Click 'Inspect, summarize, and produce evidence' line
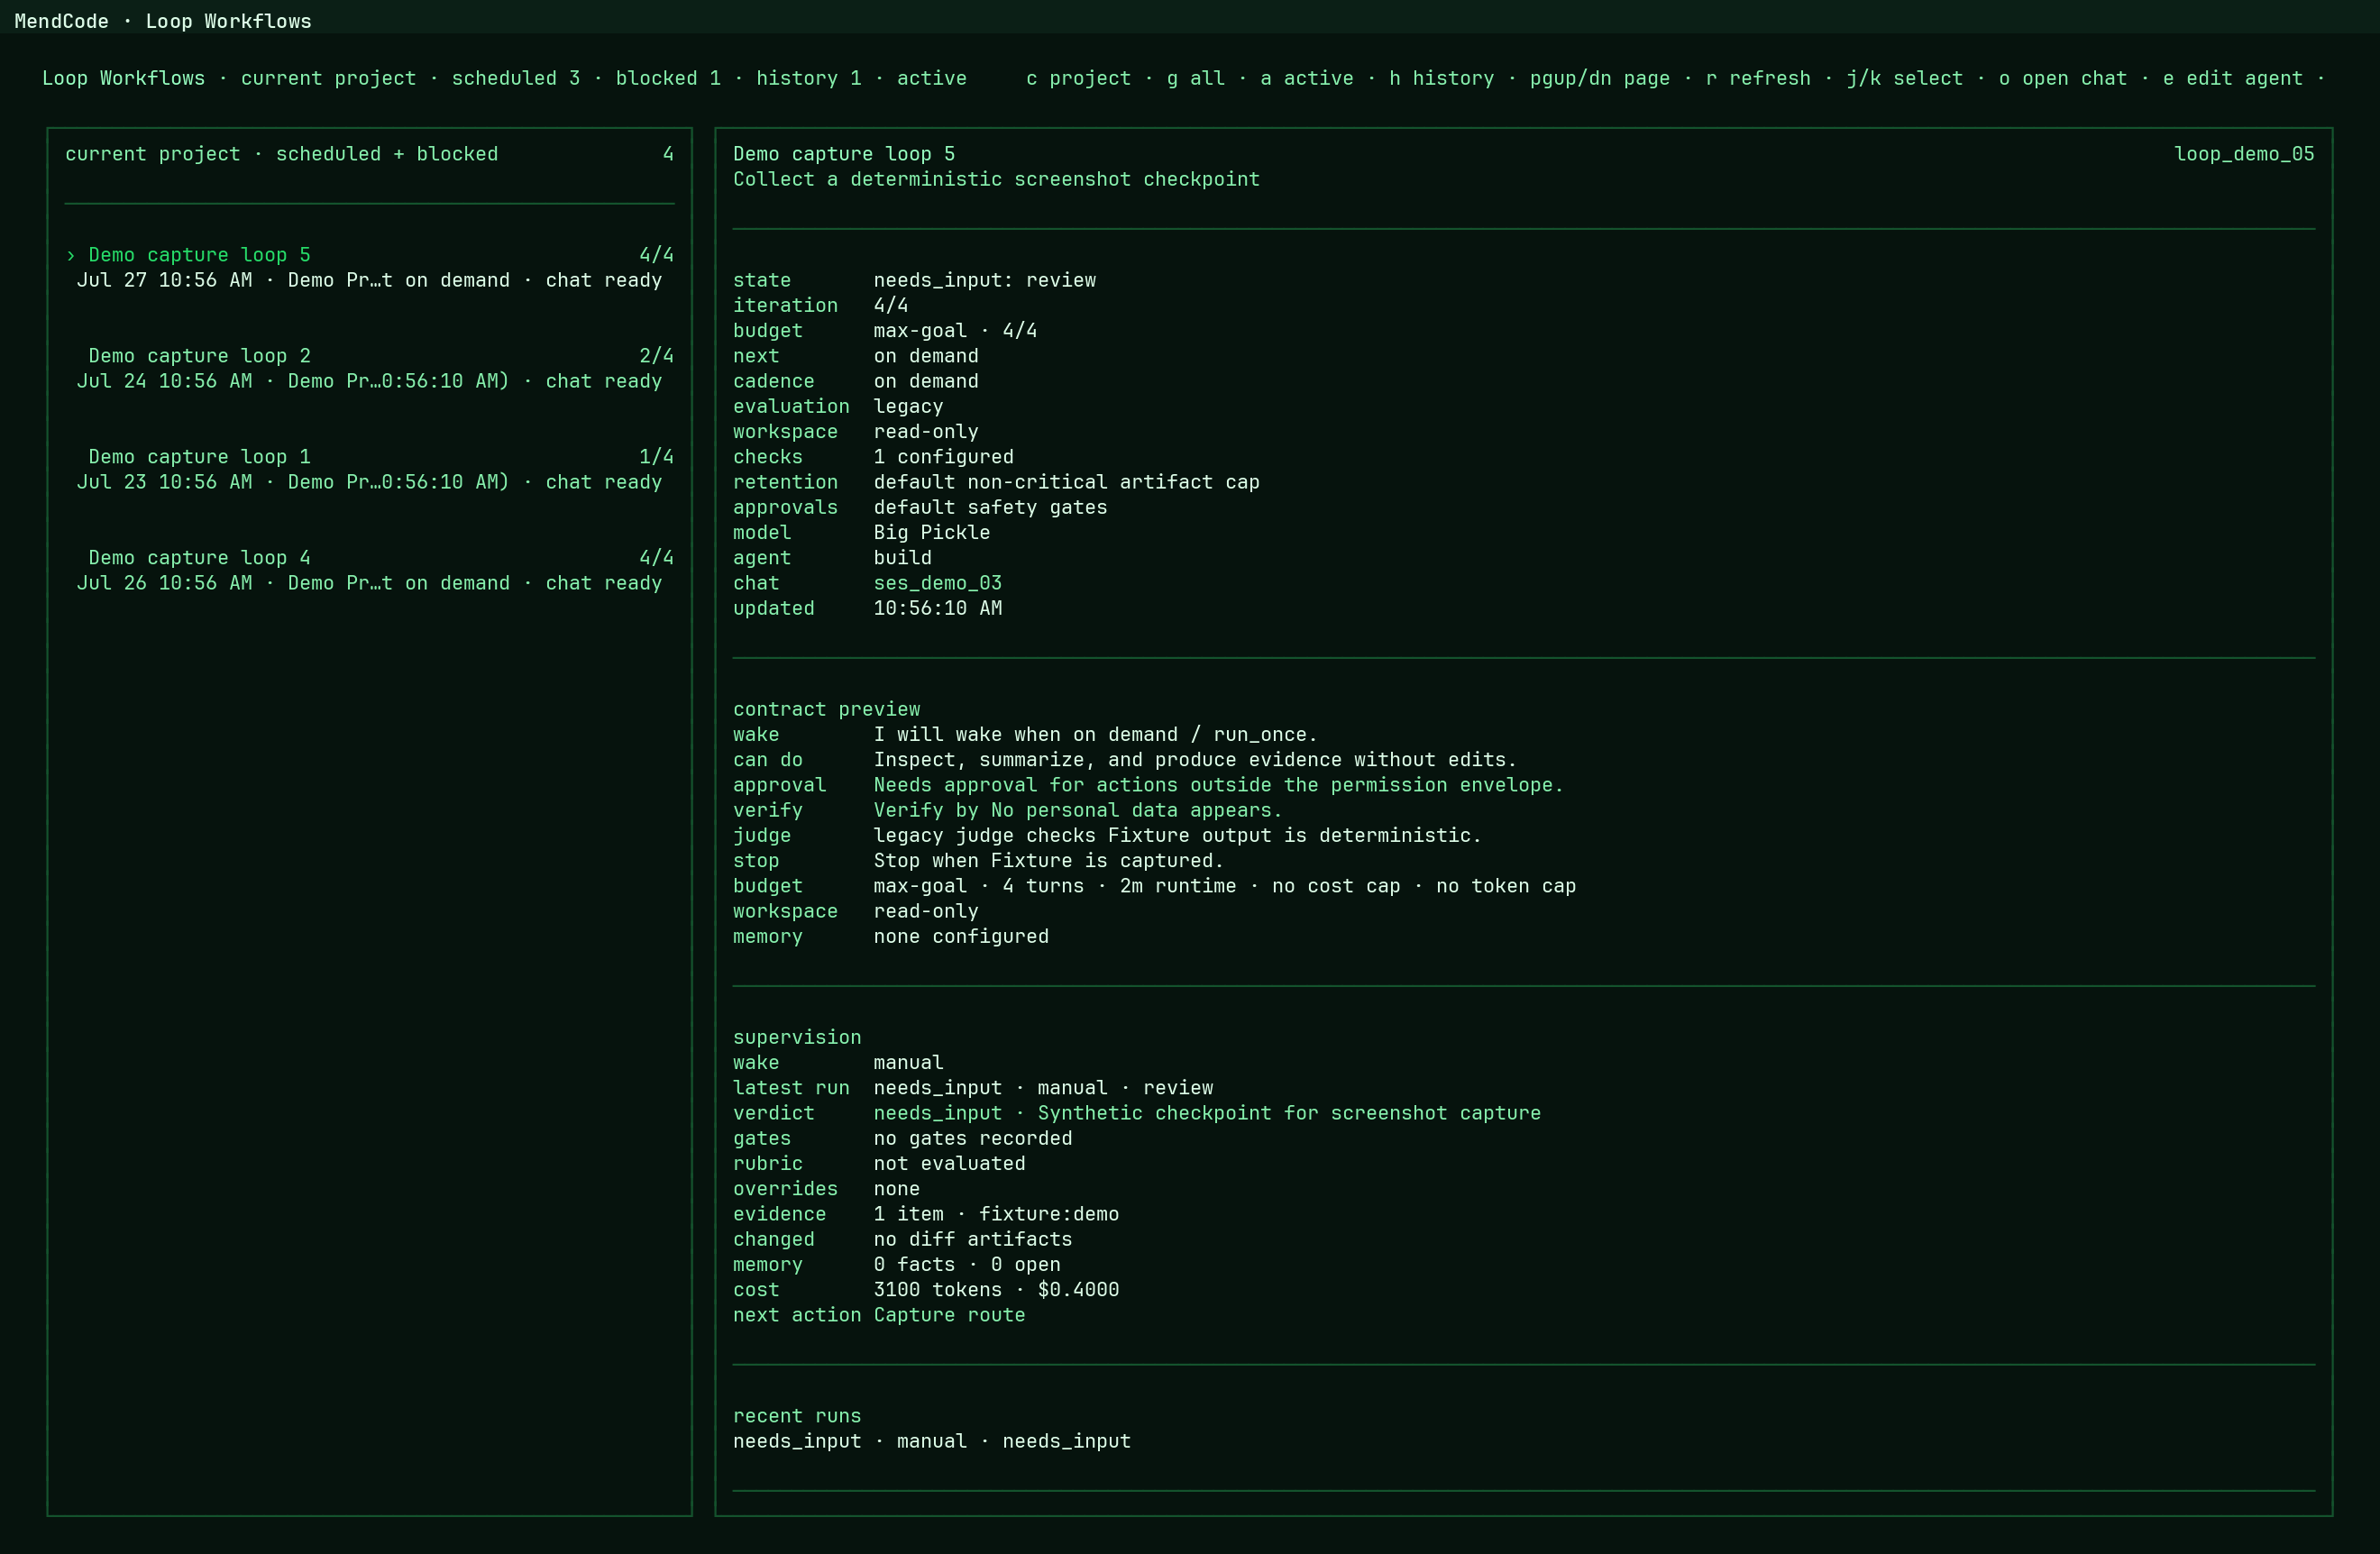 1195,760
